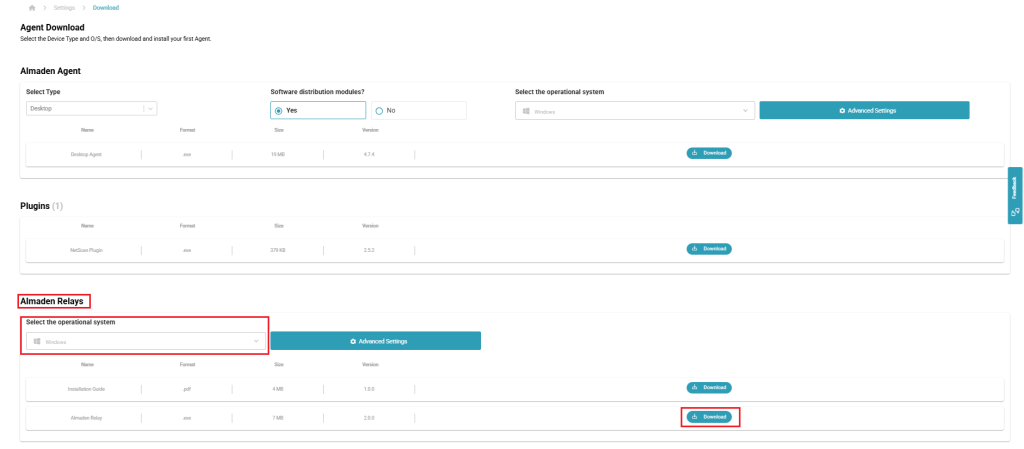Open the Select Type Desktop dropdown

click(91, 109)
